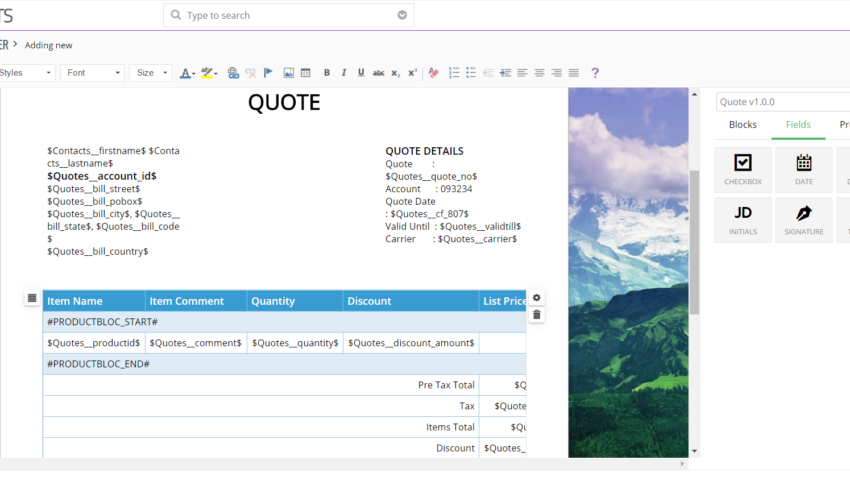Click the vertical scrollbar thumb

coord(694,242)
